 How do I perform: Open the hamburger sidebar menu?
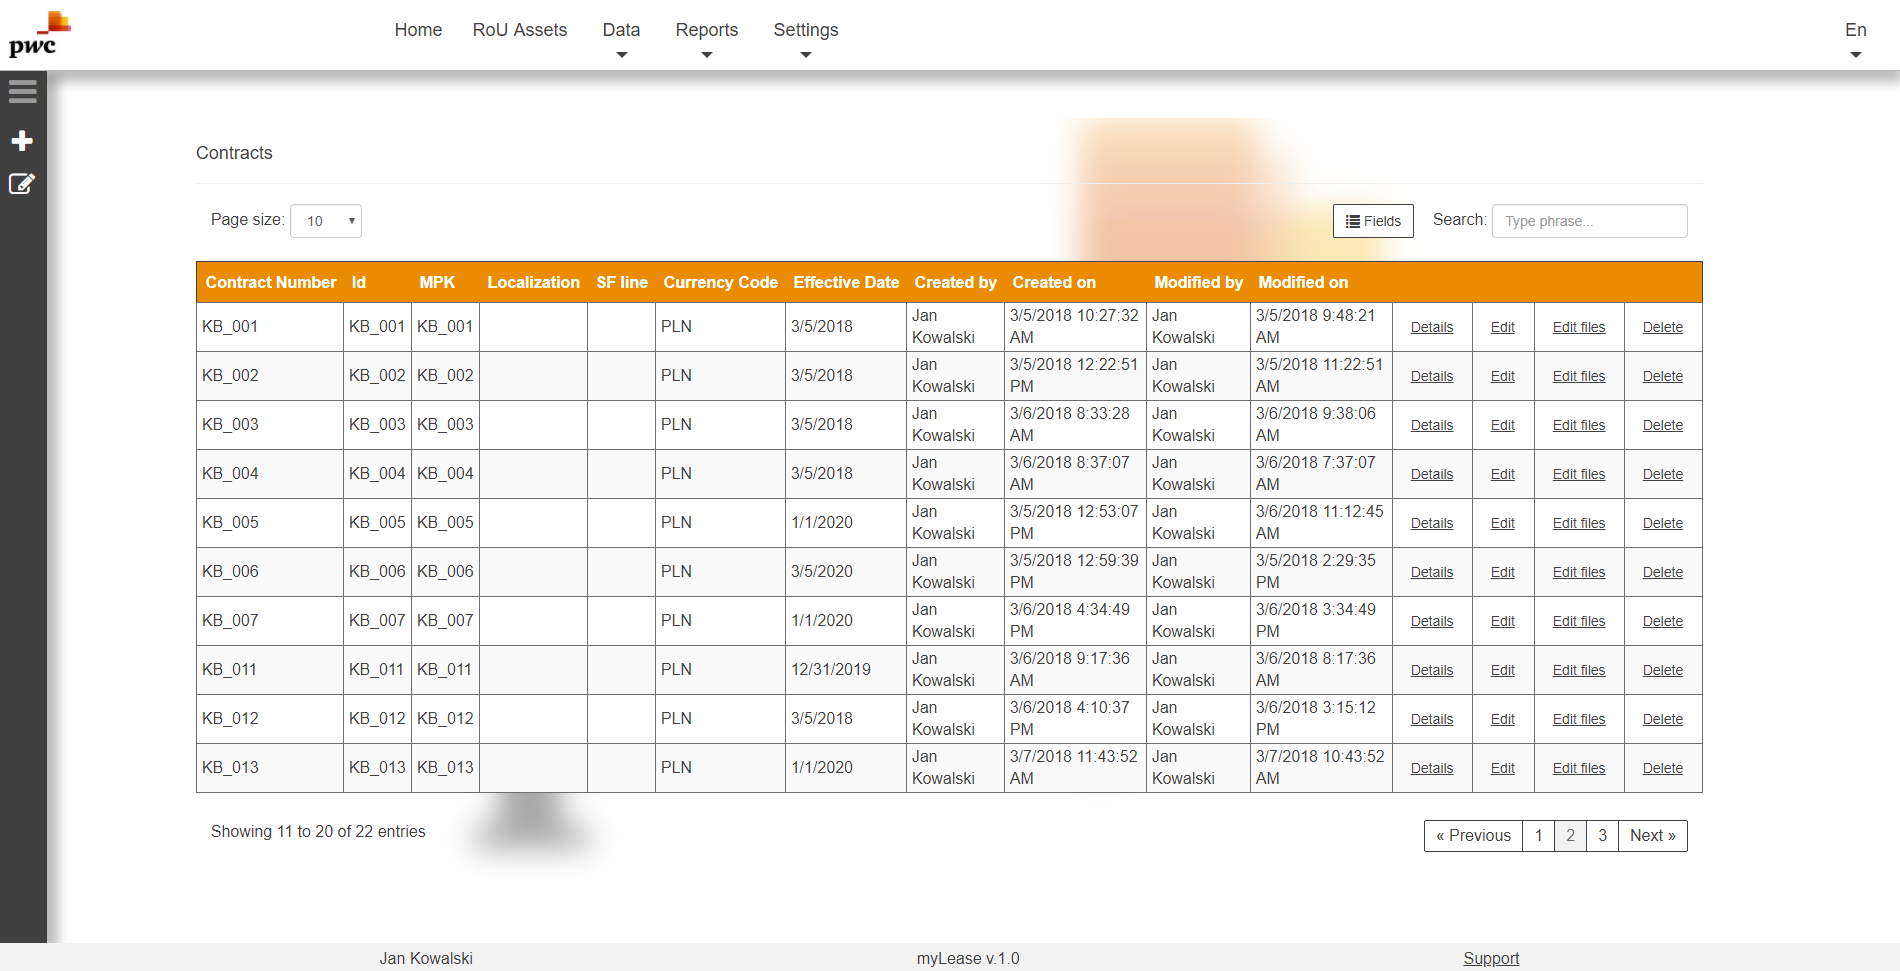(x=22, y=92)
